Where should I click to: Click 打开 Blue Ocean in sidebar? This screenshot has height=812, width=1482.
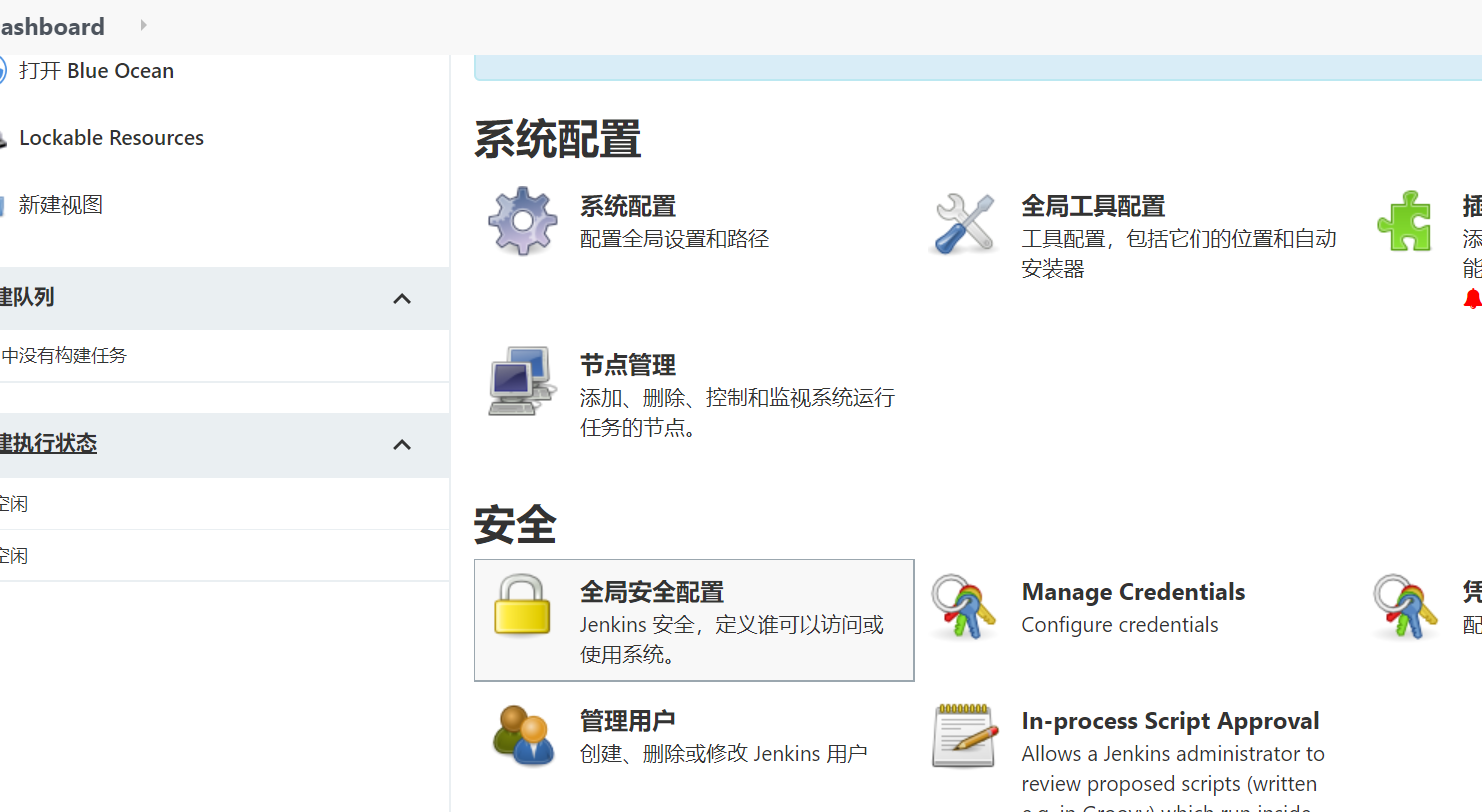click(x=96, y=71)
